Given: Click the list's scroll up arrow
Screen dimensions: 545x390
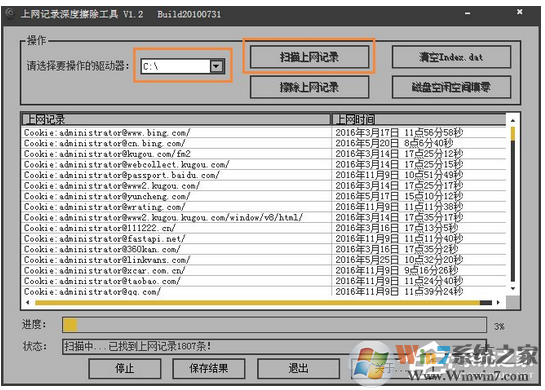Looking at the screenshot, I should (513, 120).
